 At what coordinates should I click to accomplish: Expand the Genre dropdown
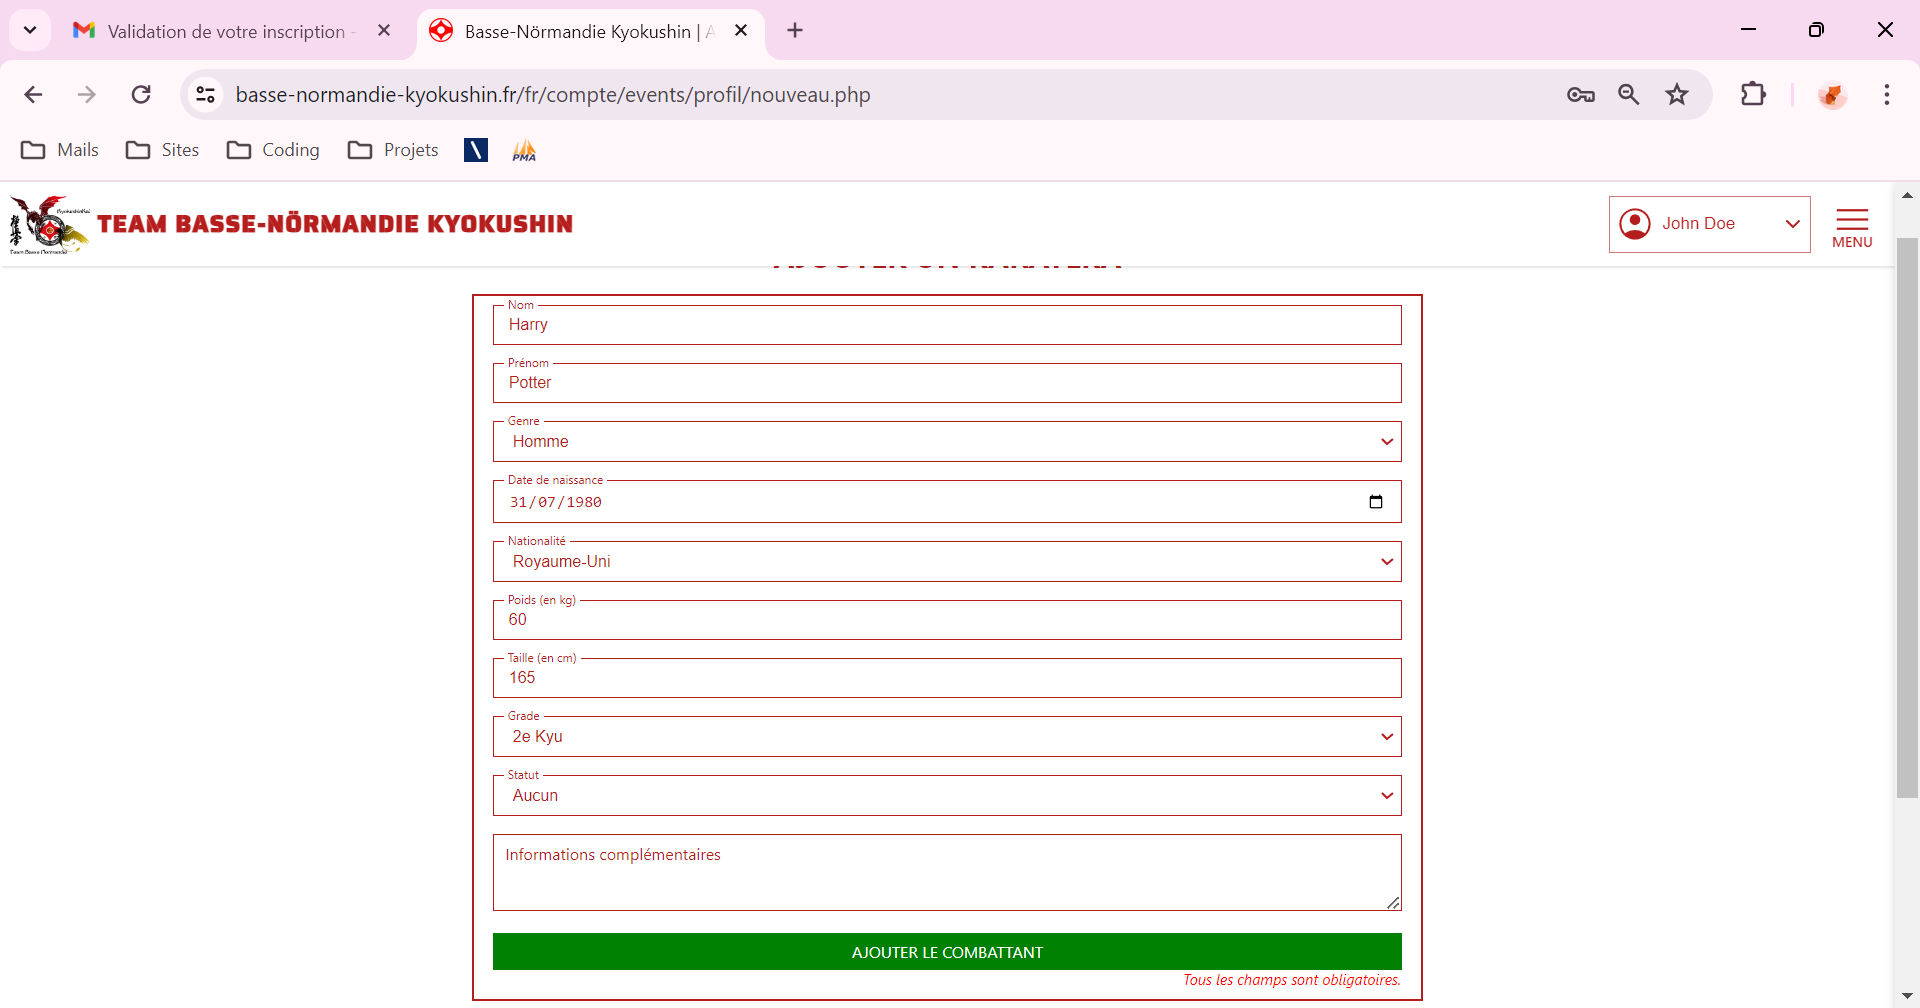pyautogui.click(x=946, y=442)
